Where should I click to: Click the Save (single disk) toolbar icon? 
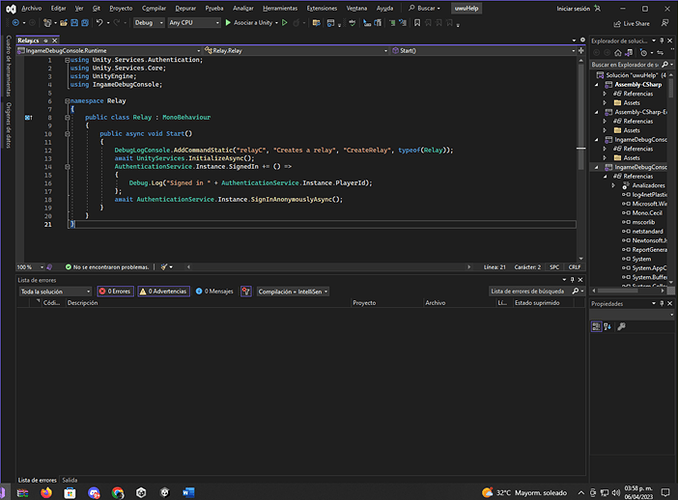[74, 22]
